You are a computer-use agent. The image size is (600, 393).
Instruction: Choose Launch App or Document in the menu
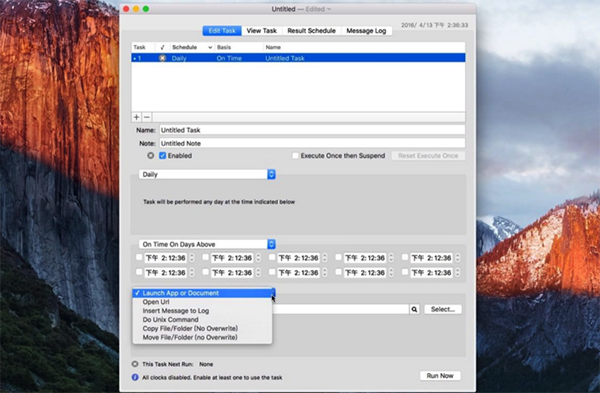pos(202,293)
